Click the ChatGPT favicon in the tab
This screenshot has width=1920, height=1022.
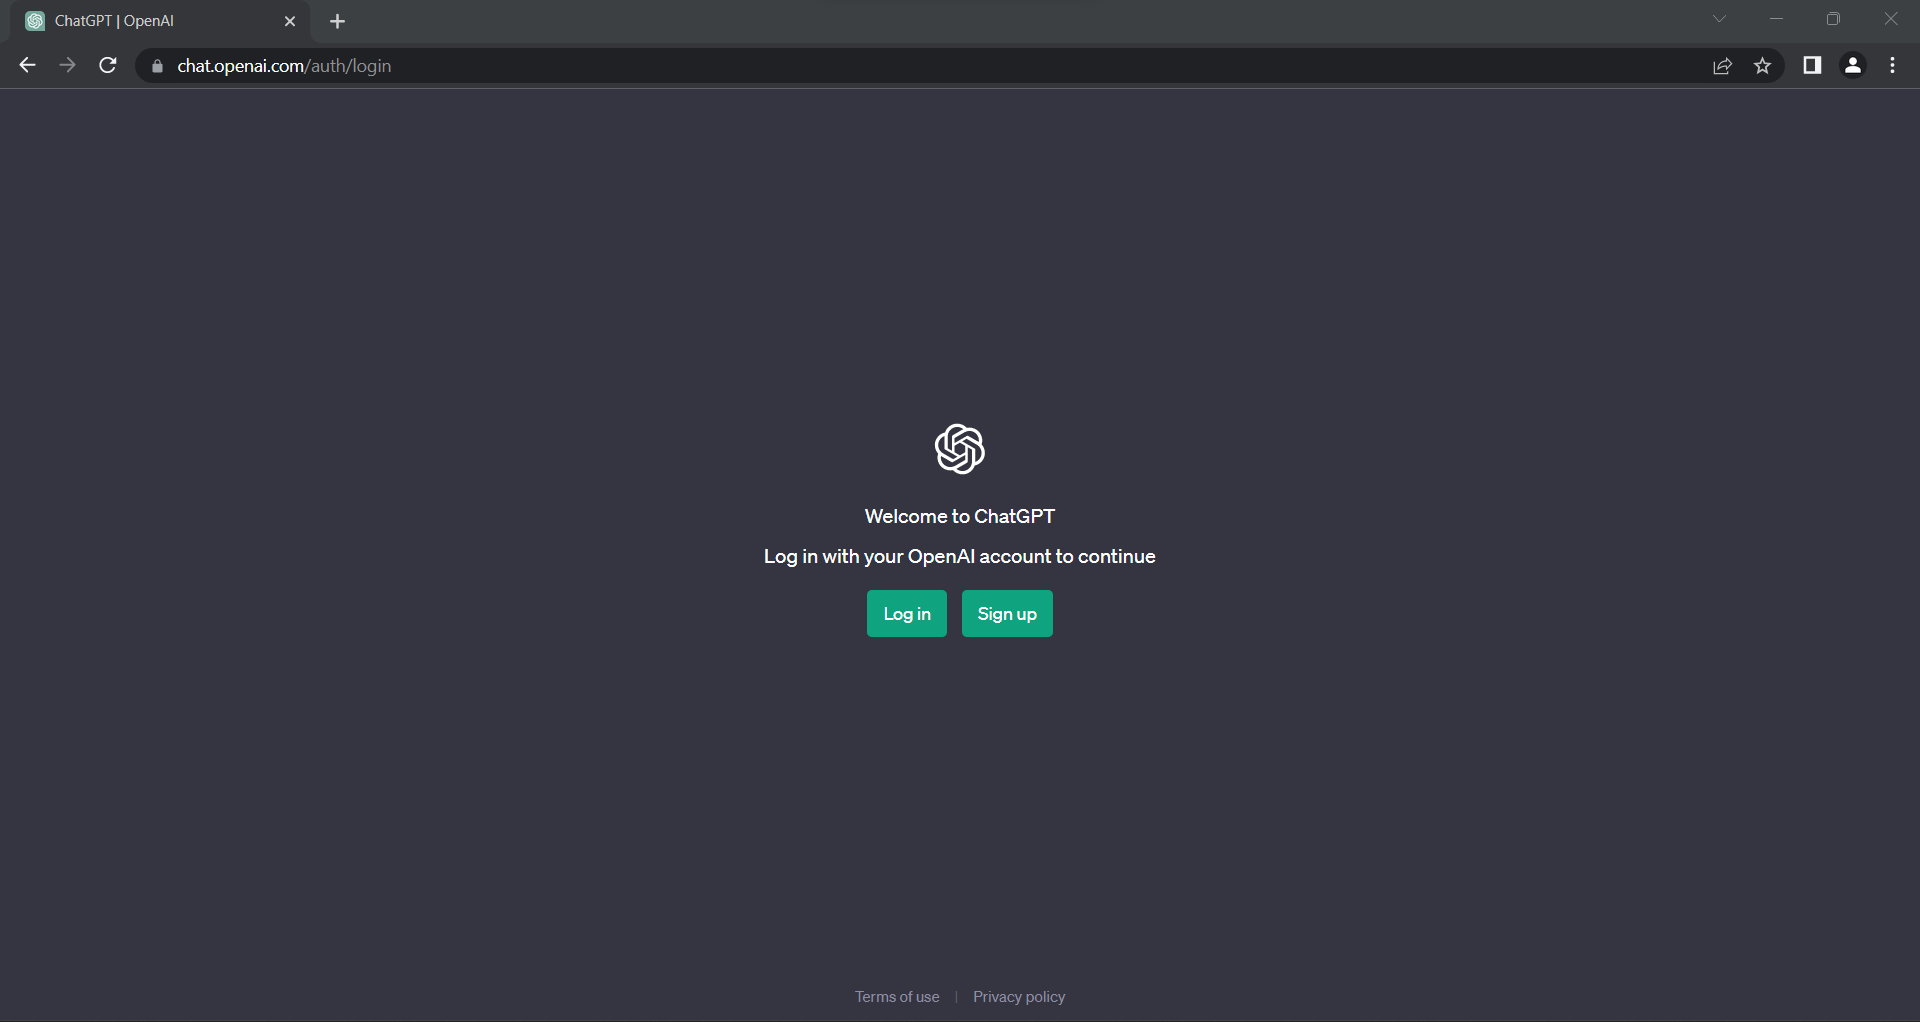click(35, 21)
